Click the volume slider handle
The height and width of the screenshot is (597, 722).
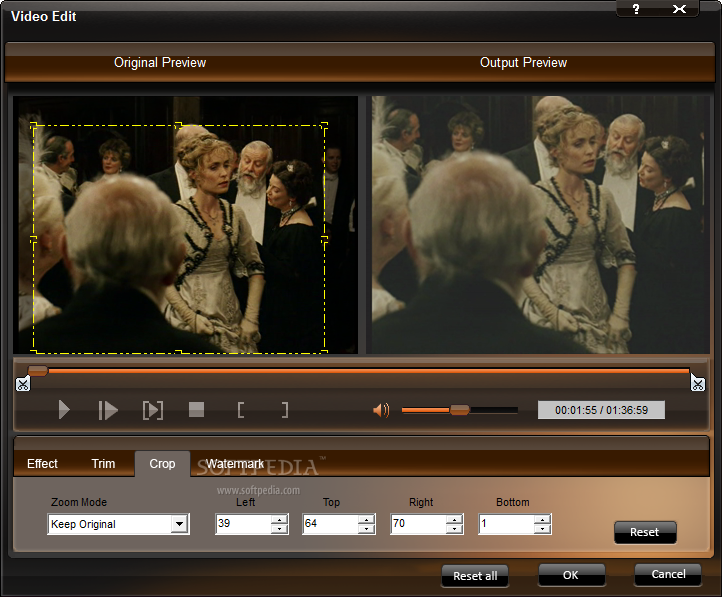(x=459, y=410)
